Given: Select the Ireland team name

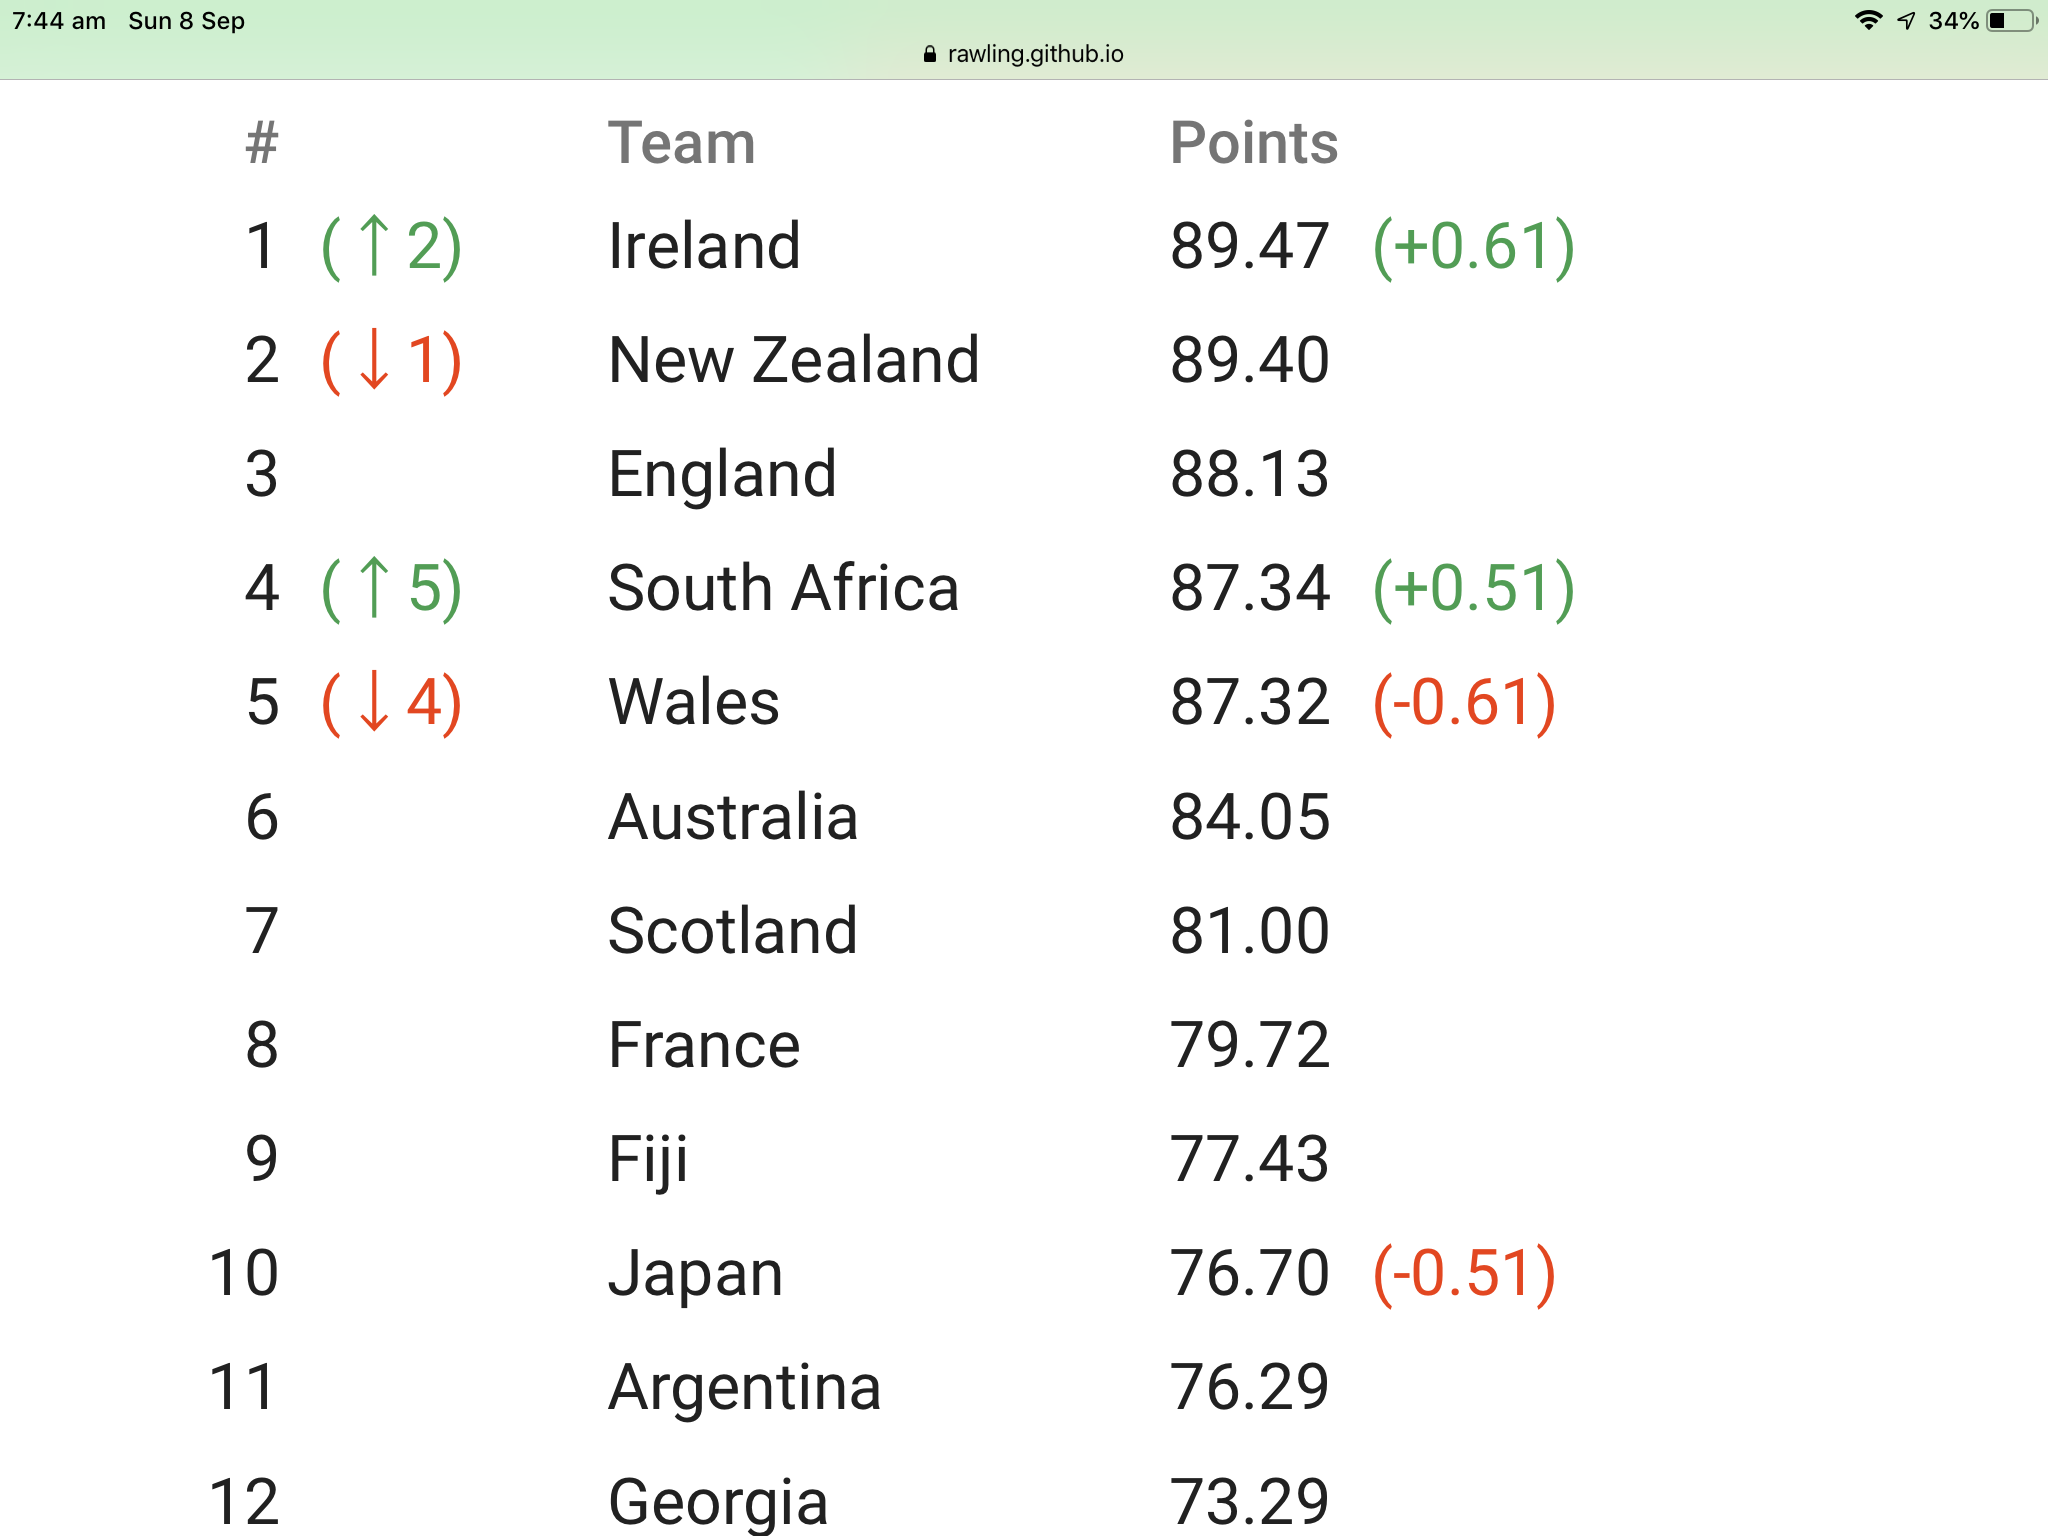Looking at the screenshot, I should tap(704, 246).
